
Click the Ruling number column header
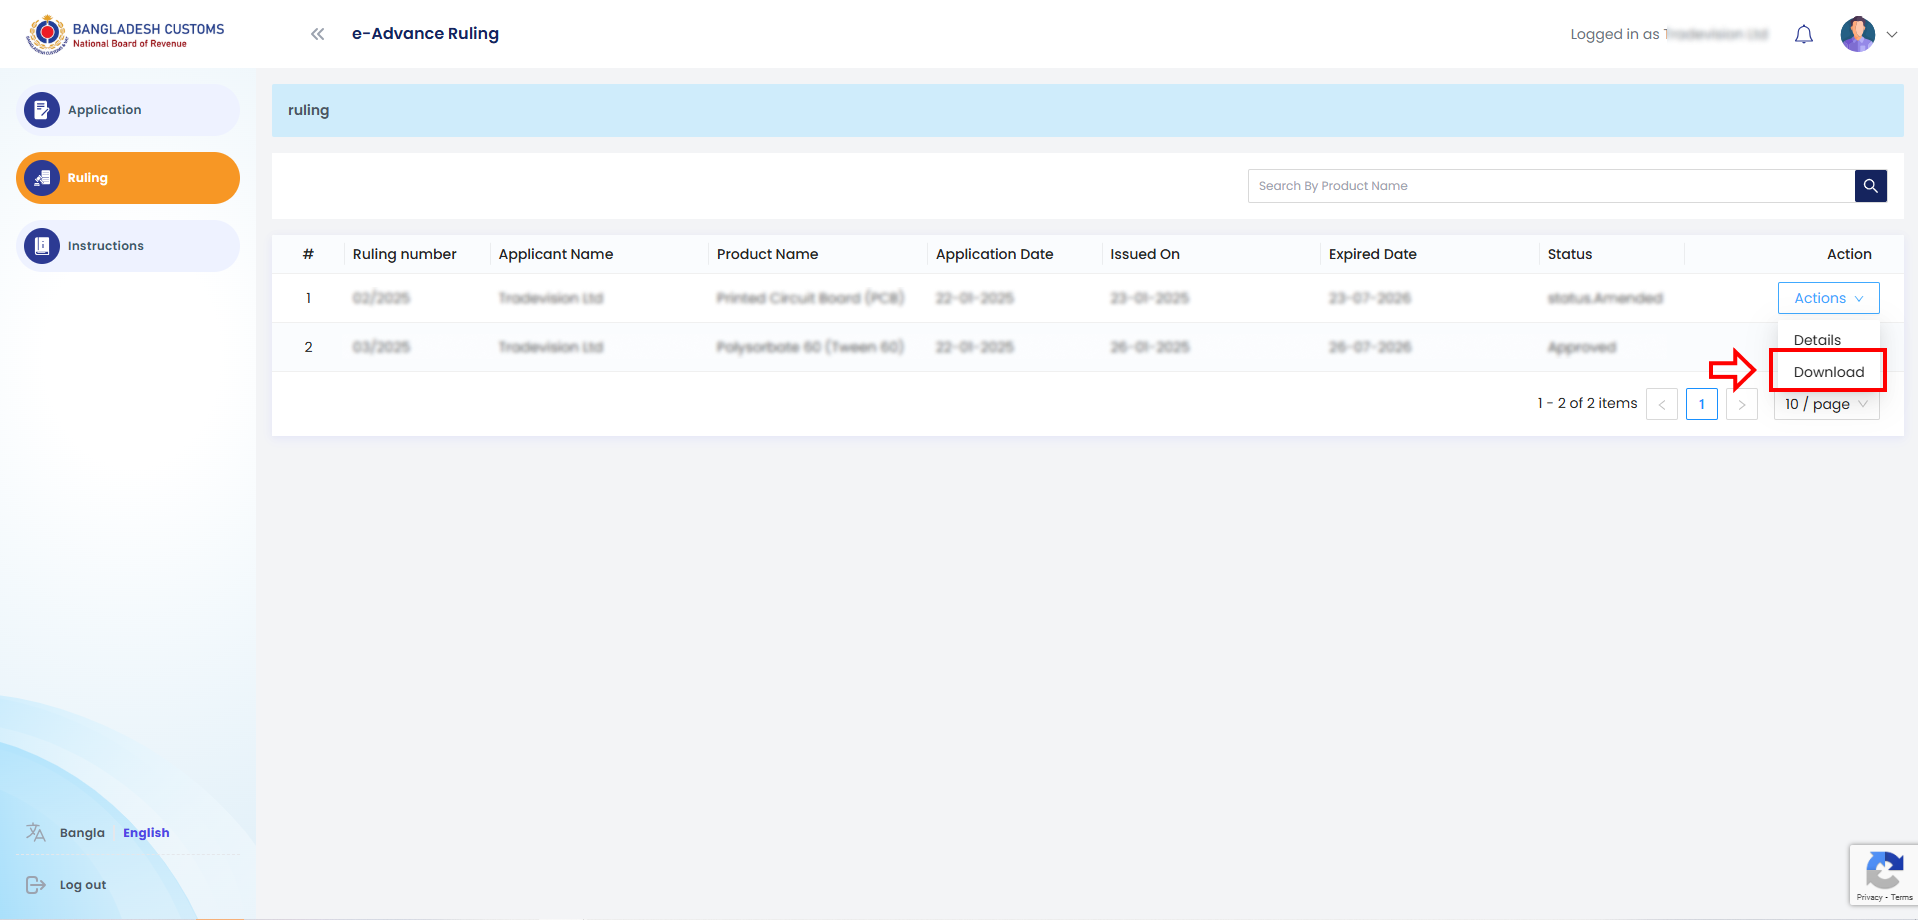point(404,254)
